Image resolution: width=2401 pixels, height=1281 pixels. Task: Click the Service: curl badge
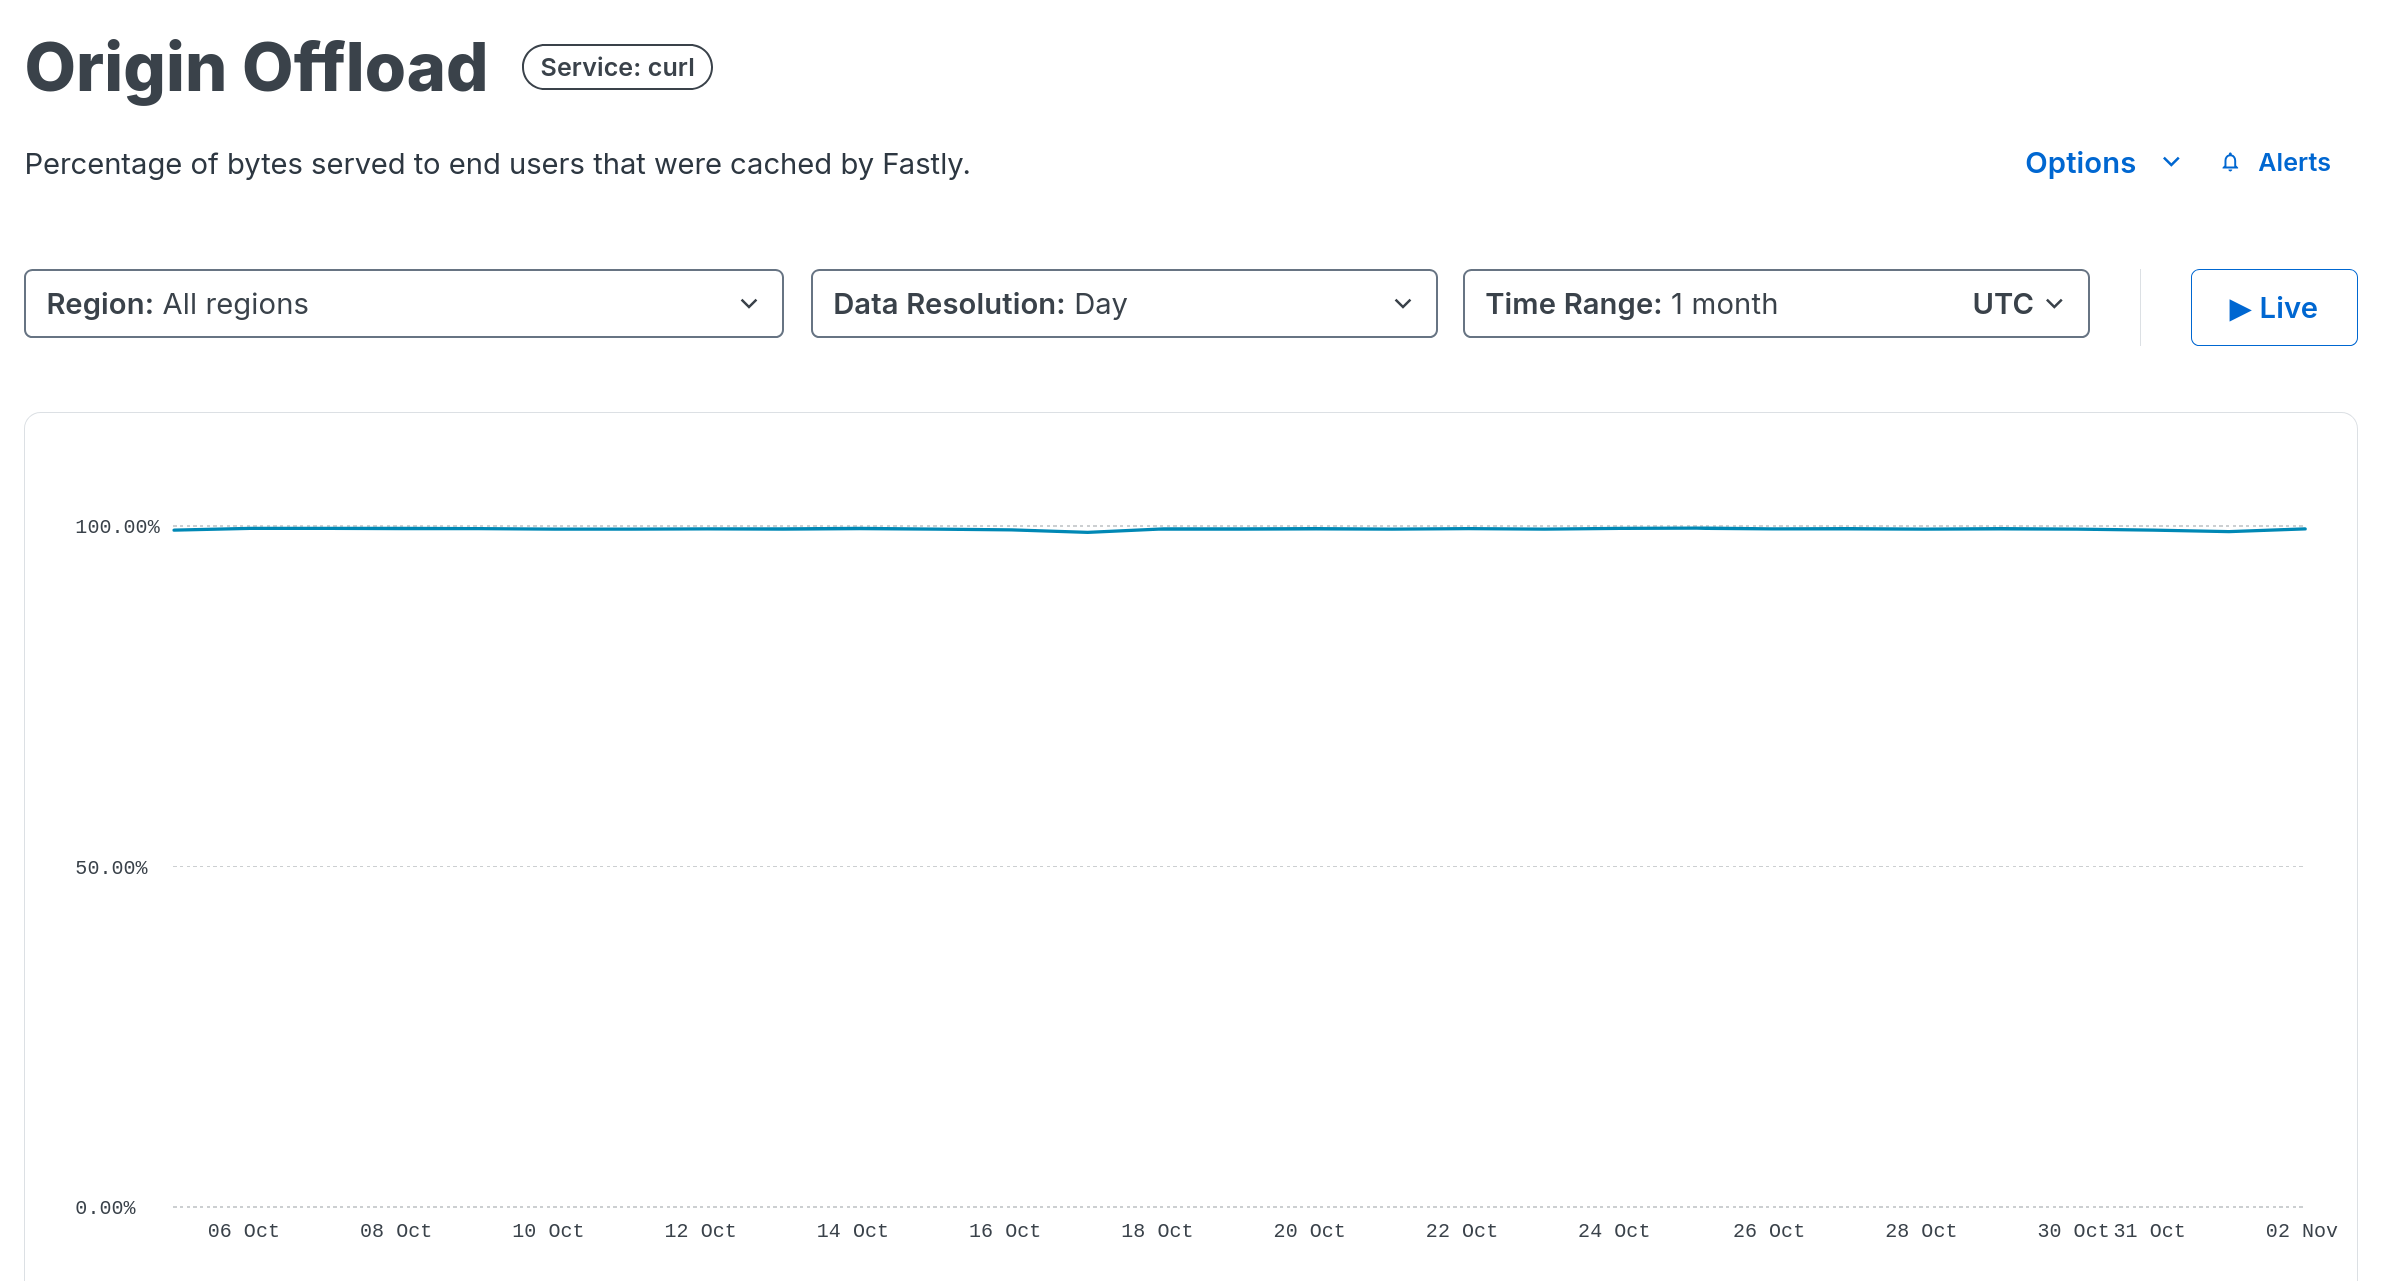tap(617, 67)
